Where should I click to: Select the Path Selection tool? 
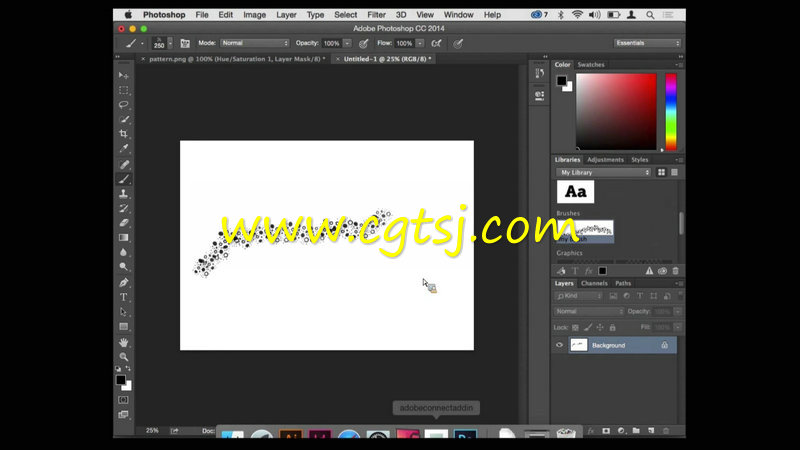tap(123, 312)
